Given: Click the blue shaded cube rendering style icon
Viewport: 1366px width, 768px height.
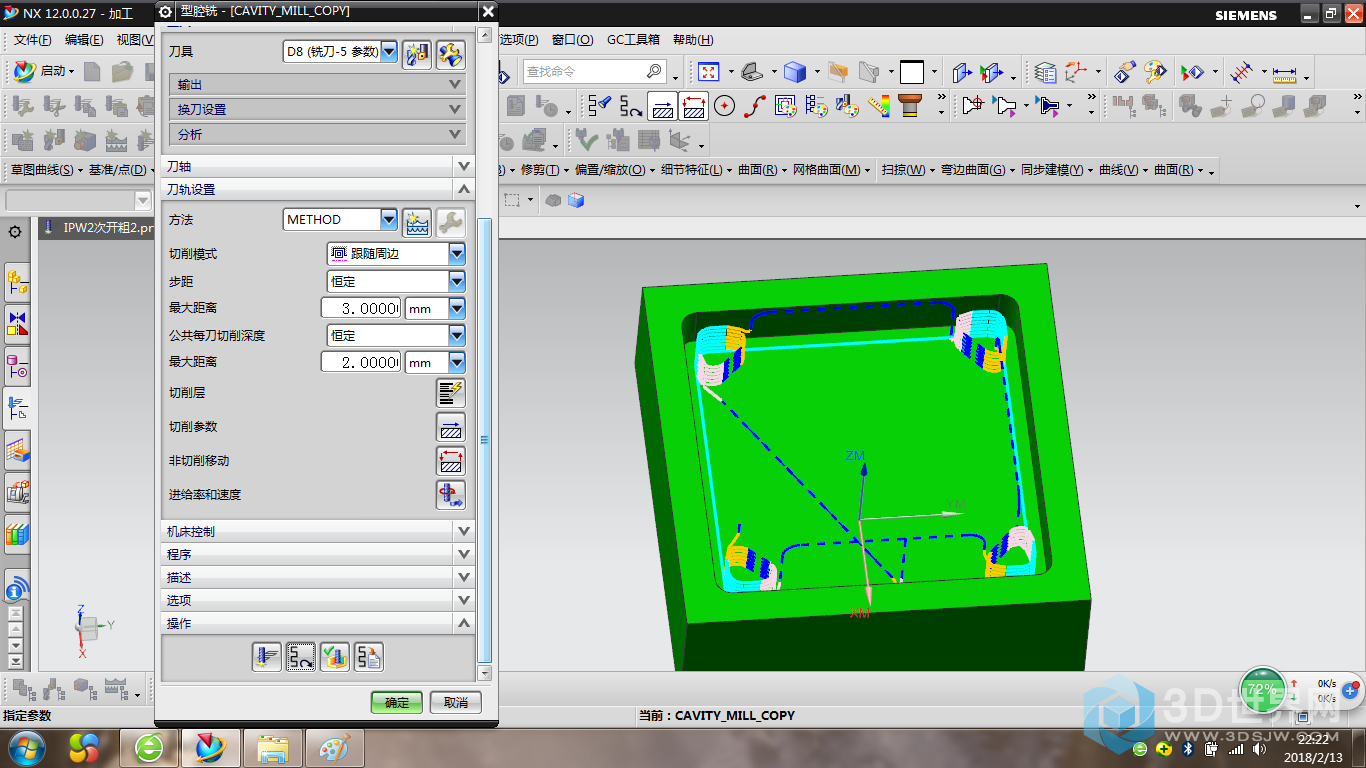Looking at the screenshot, I should click(x=795, y=72).
